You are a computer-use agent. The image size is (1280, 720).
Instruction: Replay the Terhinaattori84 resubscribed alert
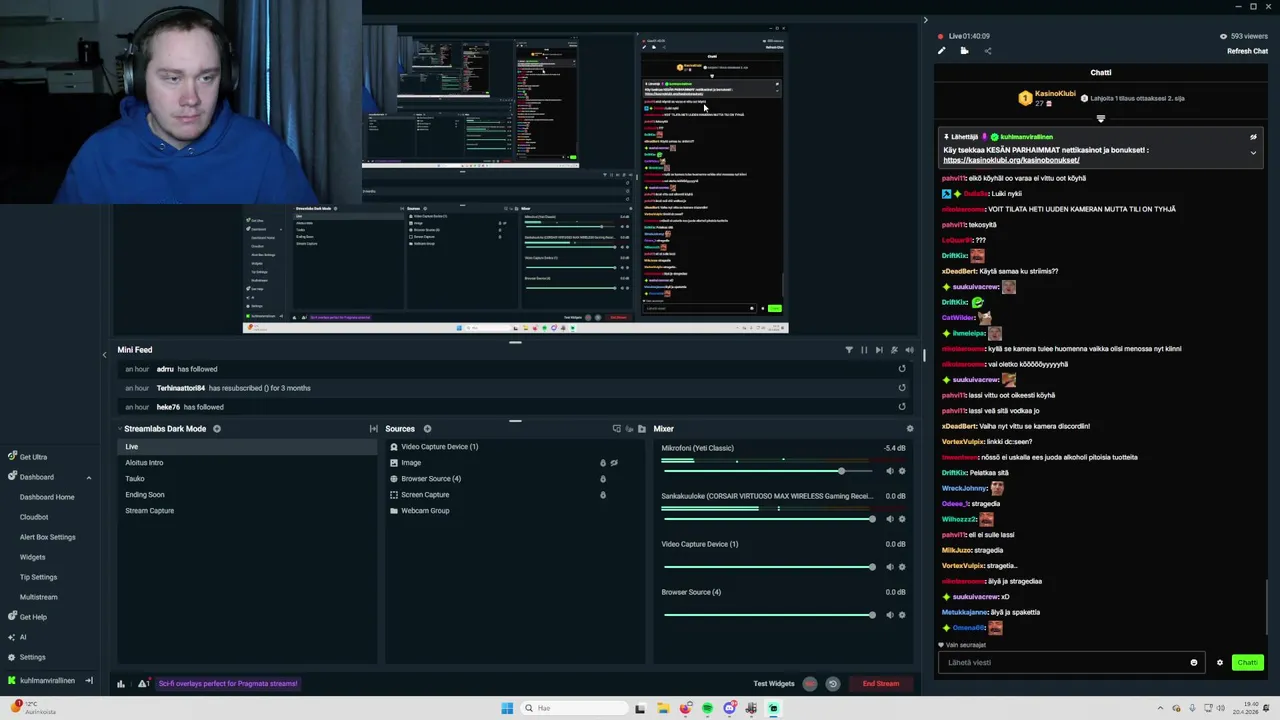[902, 388]
